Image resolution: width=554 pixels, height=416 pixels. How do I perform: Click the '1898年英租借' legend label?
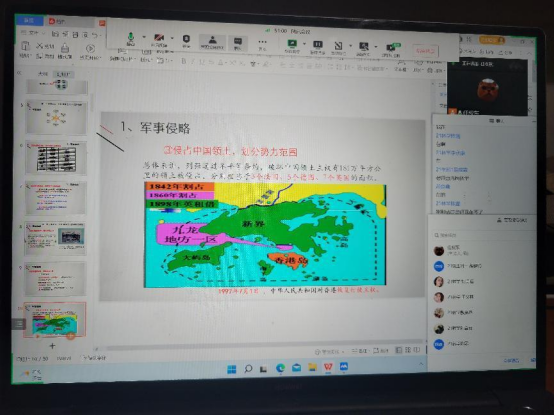point(181,204)
